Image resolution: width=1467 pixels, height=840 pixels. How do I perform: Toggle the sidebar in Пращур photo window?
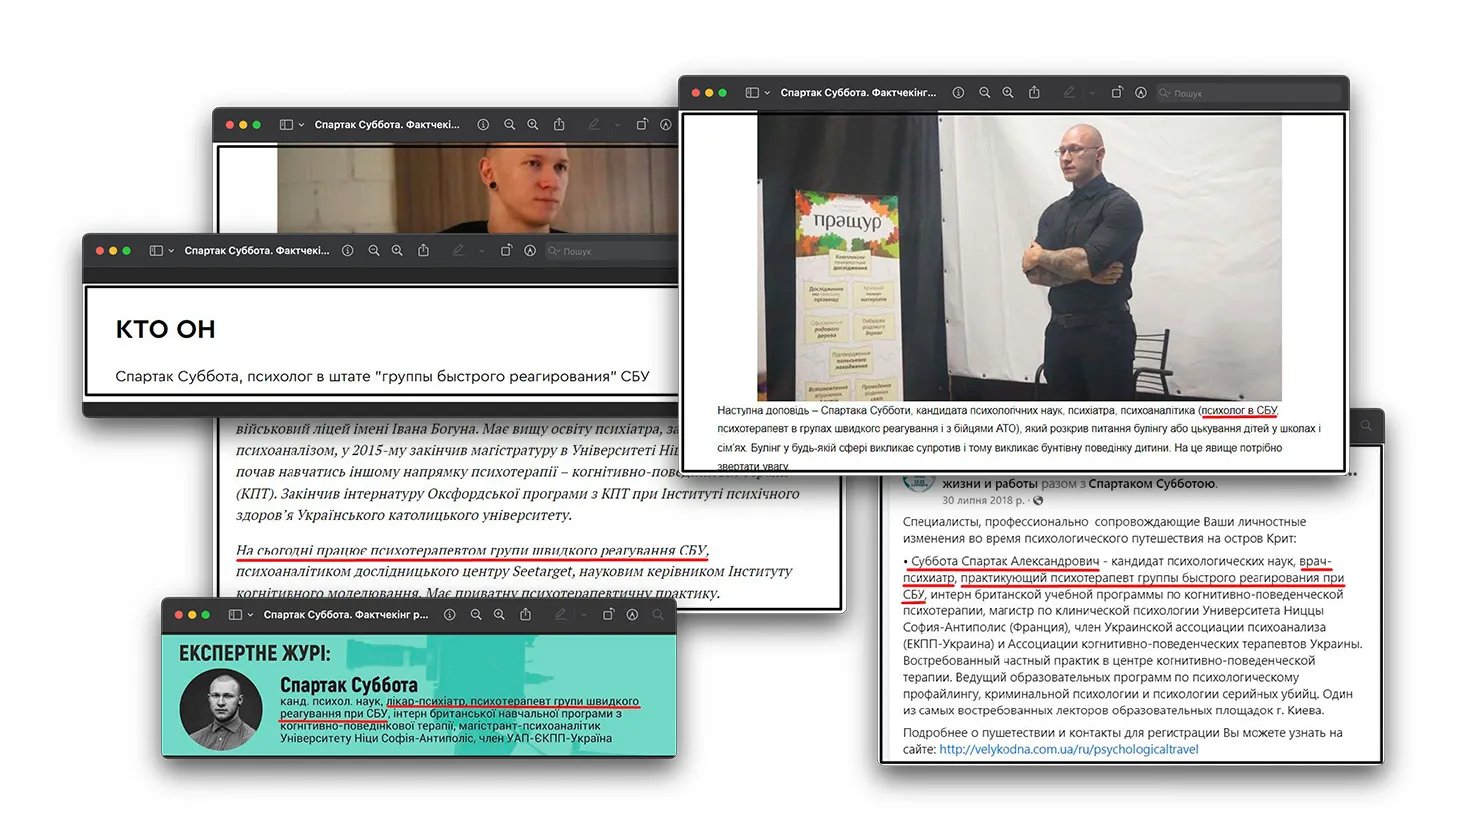coord(752,93)
